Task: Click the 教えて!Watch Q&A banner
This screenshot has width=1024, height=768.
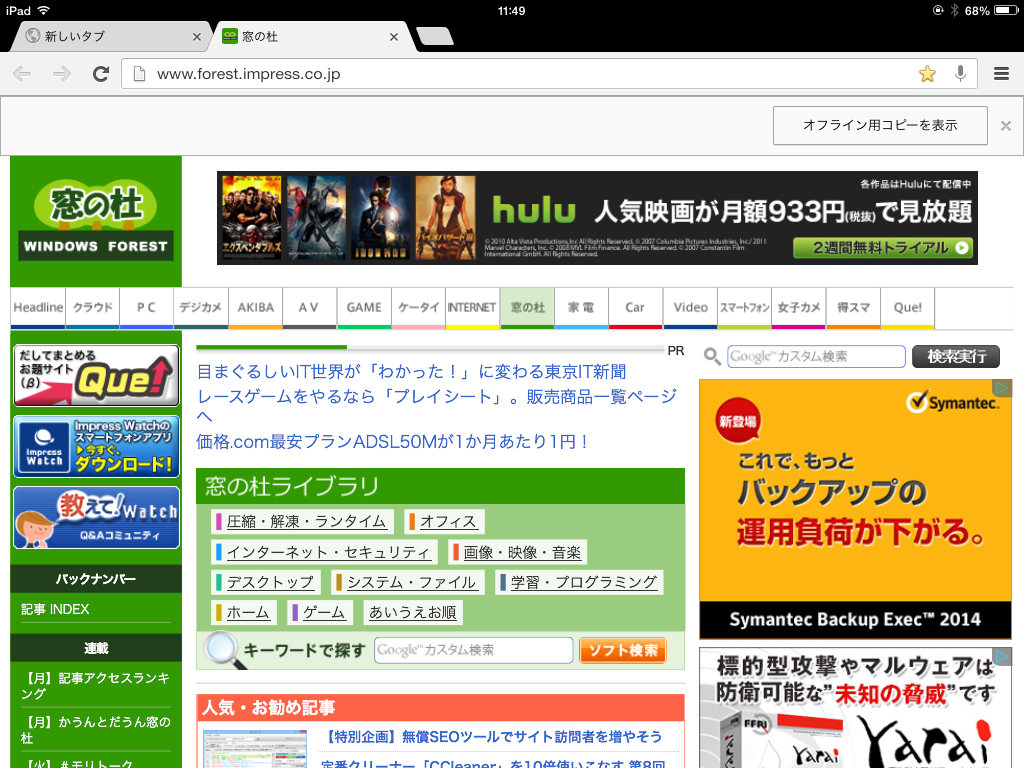Action: pyautogui.click(x=95, y=517)
